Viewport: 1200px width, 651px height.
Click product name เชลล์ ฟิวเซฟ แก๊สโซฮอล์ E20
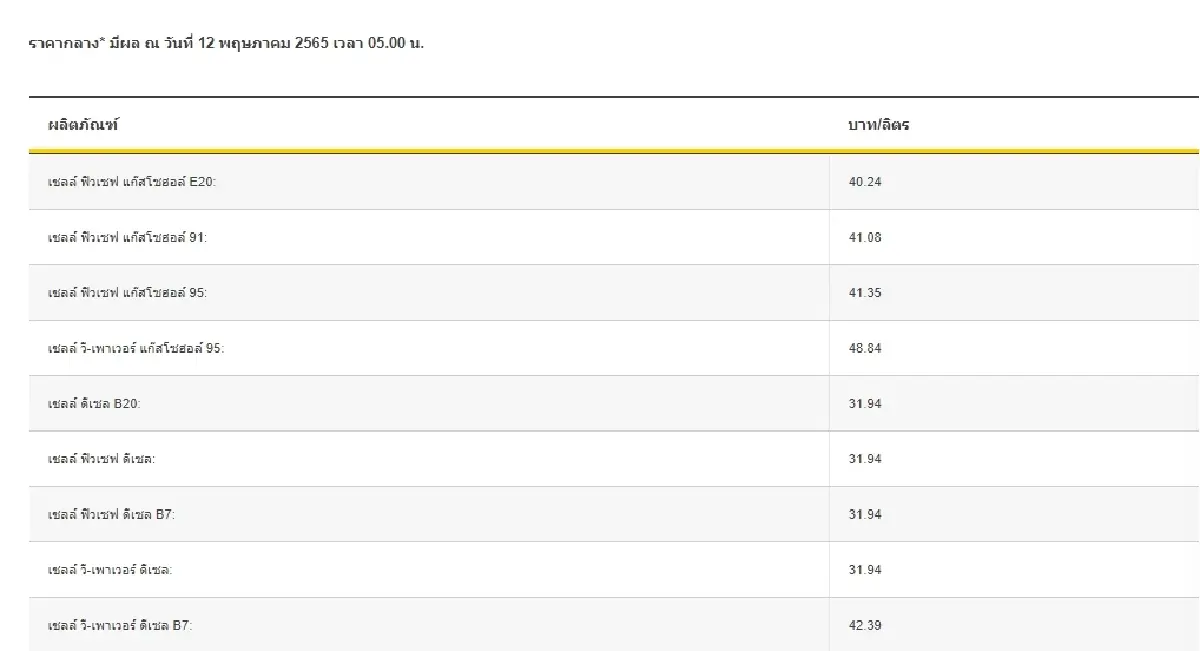click(x=131, y=182)
